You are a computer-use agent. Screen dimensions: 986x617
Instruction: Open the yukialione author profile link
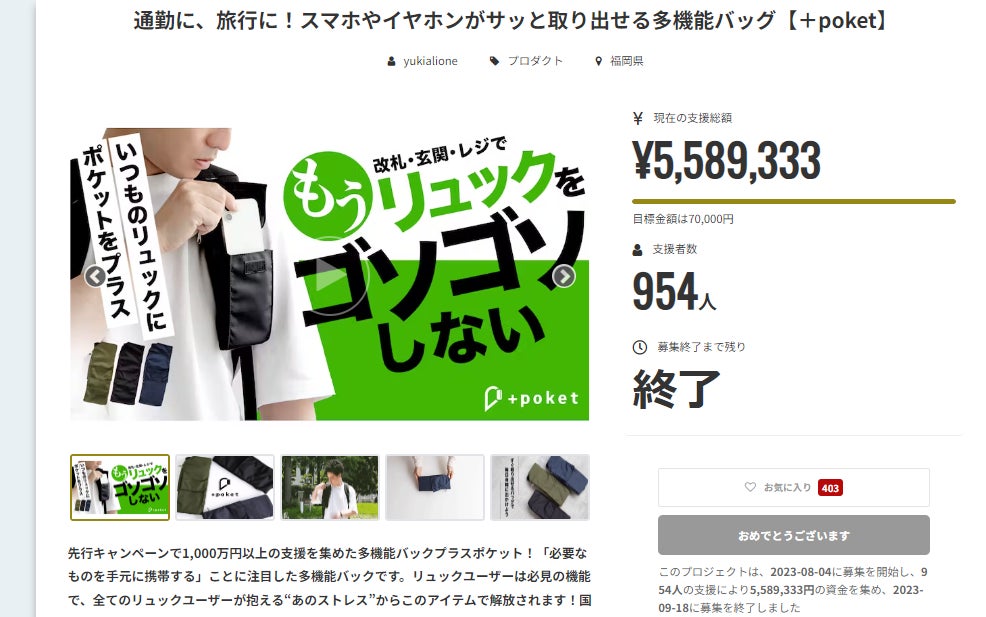430,61
